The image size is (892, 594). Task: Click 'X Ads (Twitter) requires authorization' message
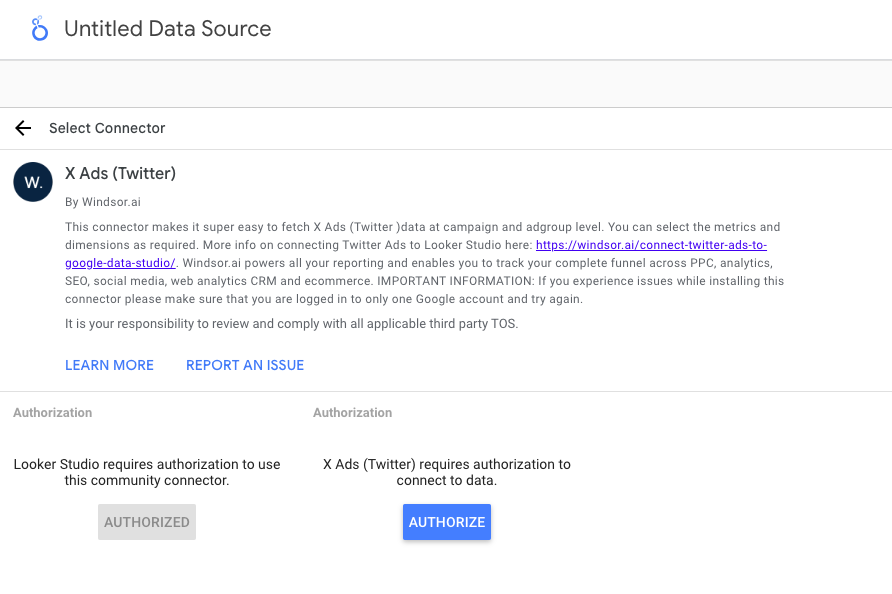tap(446, 472)
